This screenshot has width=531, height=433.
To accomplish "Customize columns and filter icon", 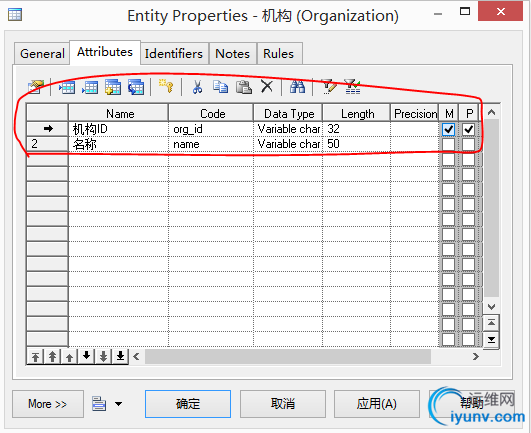I will coord(329,87).
